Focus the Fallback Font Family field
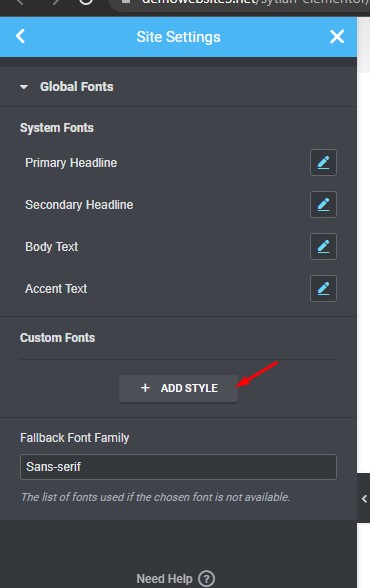This screenshot has height=588, width=370. pos(178,467)
